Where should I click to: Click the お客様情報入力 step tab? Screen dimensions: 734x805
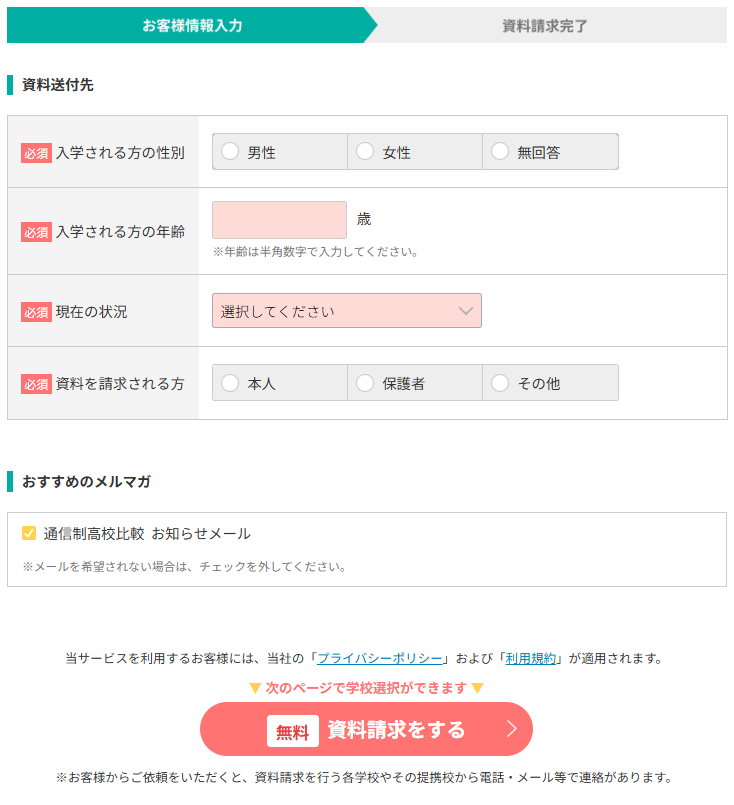pos(192,26)
